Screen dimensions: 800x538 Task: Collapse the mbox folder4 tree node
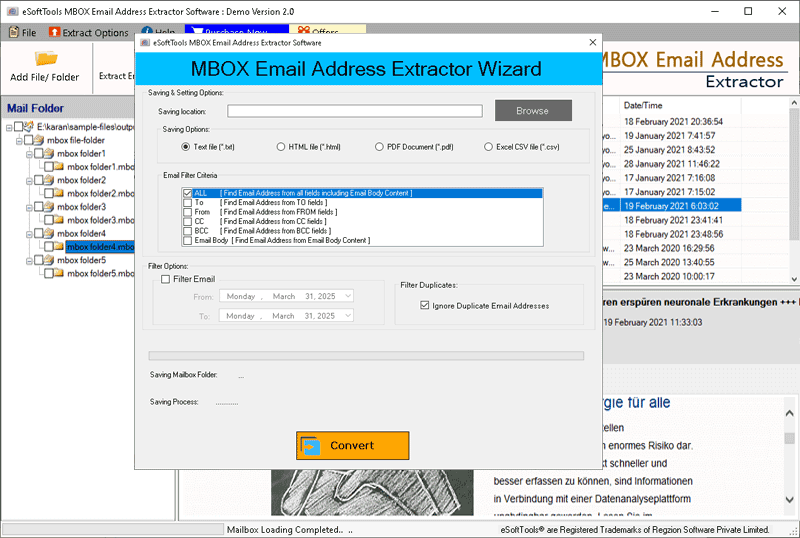[x=30, y=234]
